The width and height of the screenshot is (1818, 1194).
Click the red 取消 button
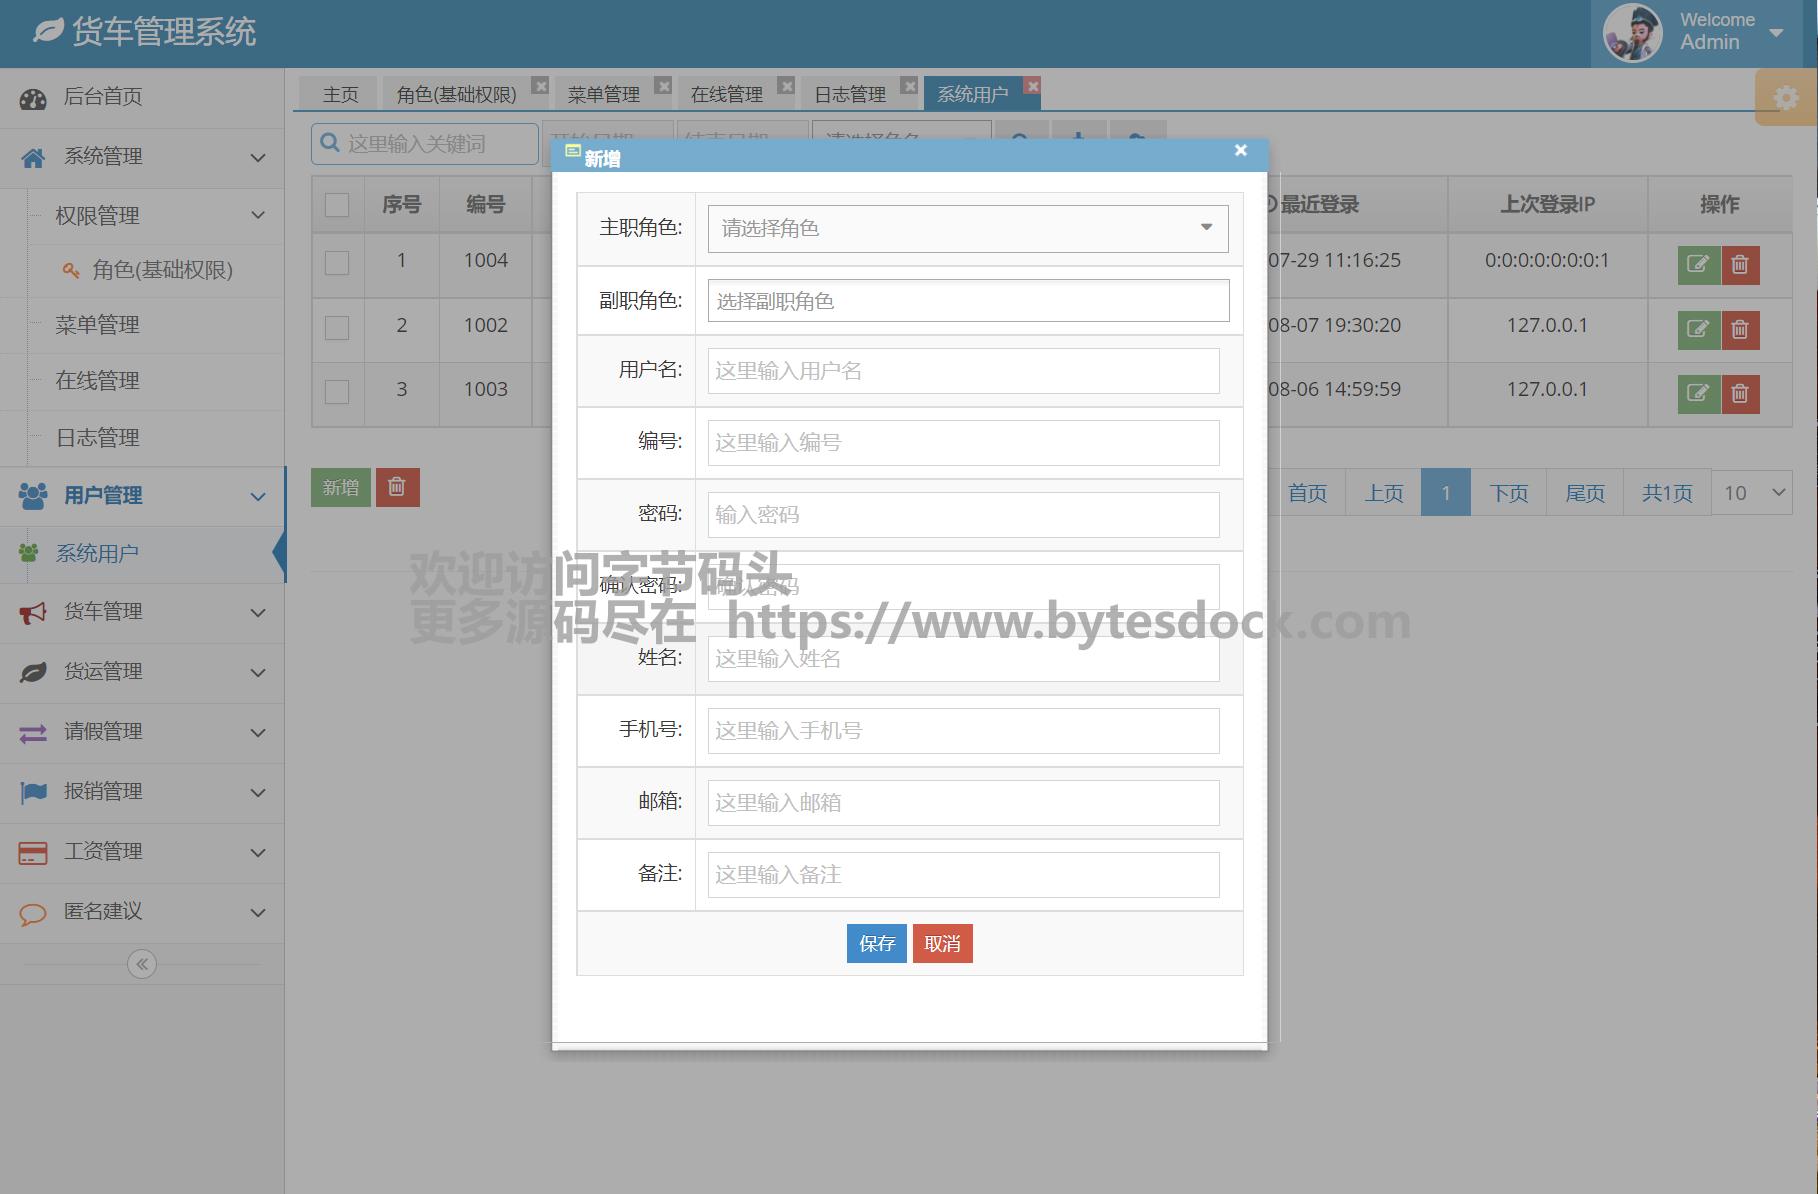coord(942,943)
